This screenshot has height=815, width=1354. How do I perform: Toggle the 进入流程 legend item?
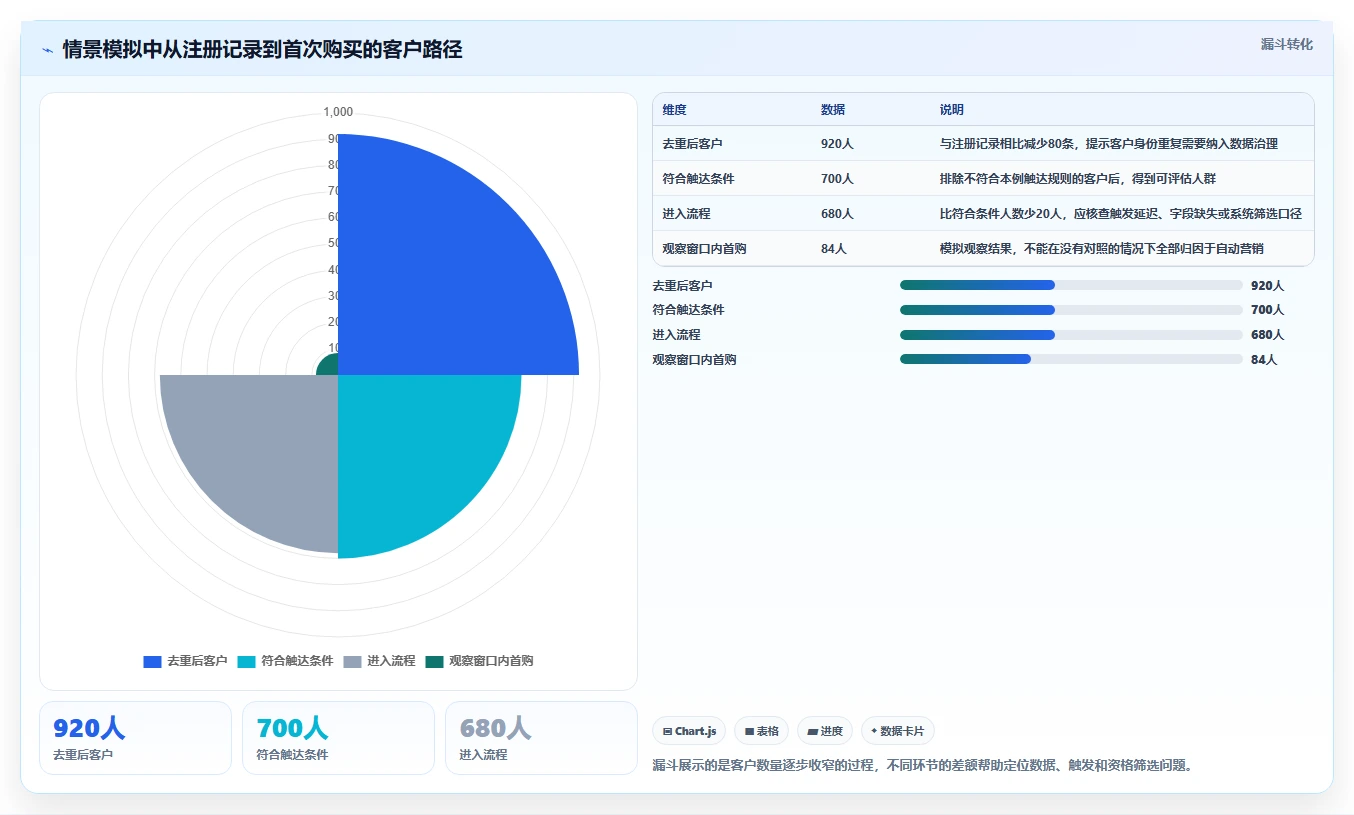pos(379,661)
